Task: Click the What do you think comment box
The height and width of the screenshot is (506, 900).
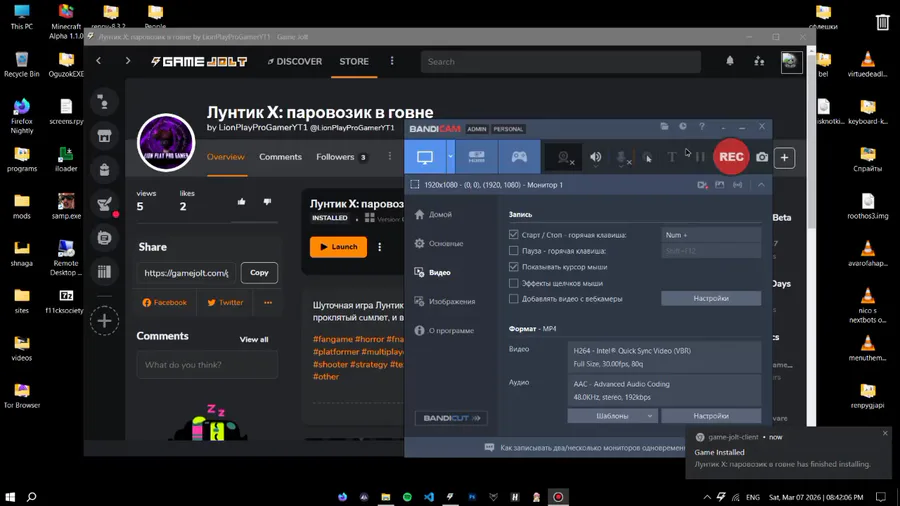Action: pos(207,365)
